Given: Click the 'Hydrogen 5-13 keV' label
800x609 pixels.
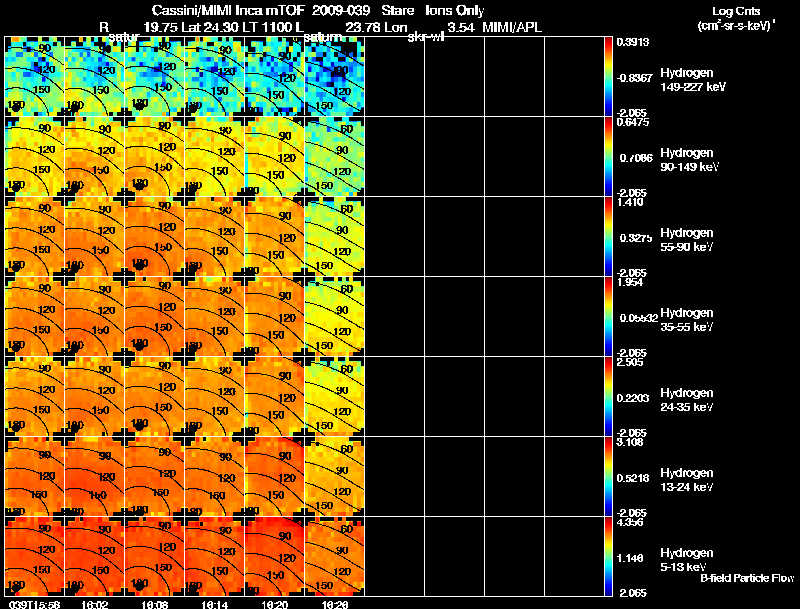Looking at the screenshot, I should pyautogui.click(x=687, y=560).
